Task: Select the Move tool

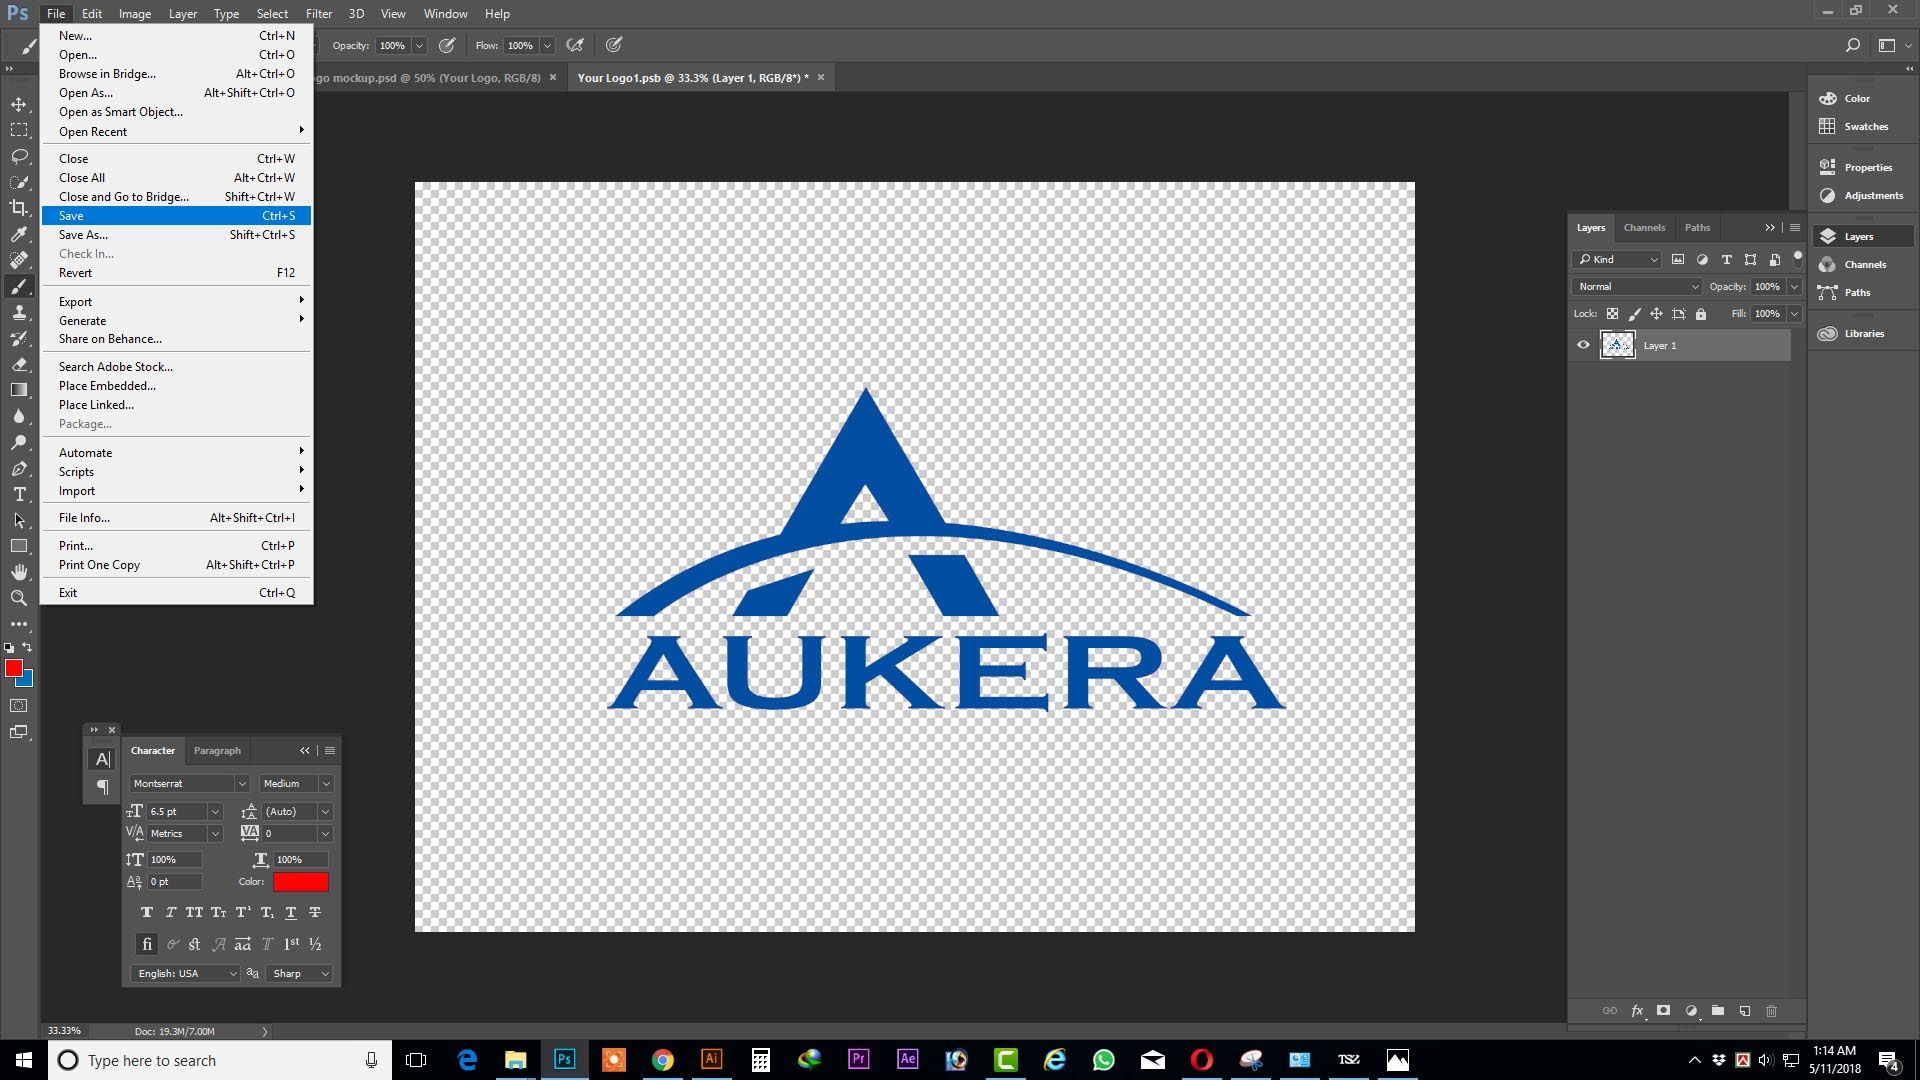Action: (19, 104)
